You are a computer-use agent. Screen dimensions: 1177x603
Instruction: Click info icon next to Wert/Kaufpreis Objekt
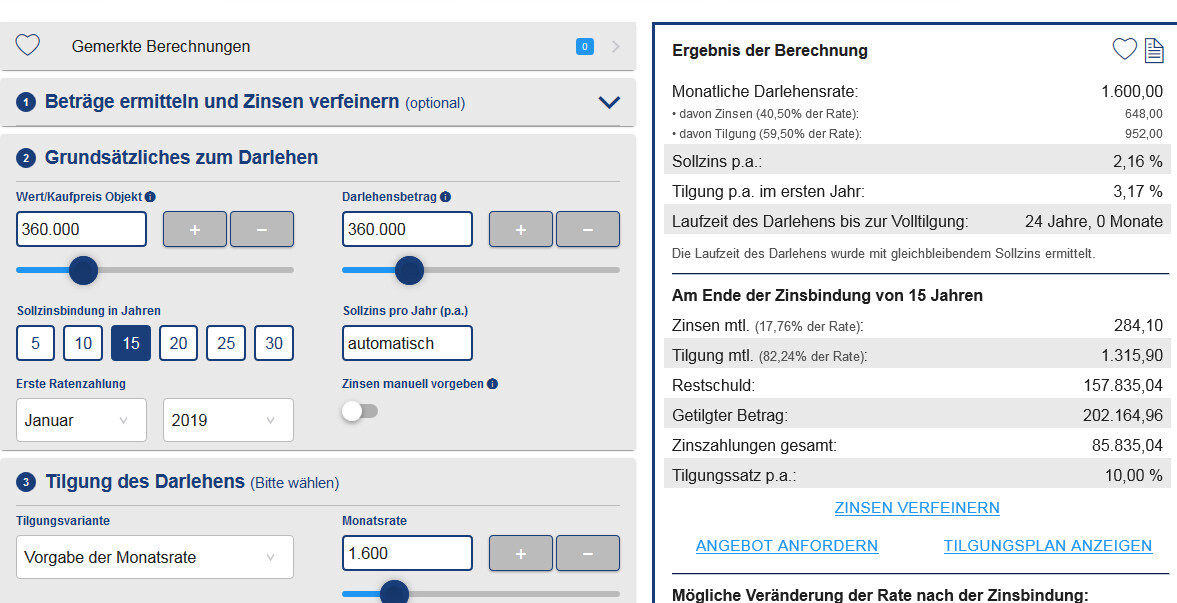[x=150, y=197]
